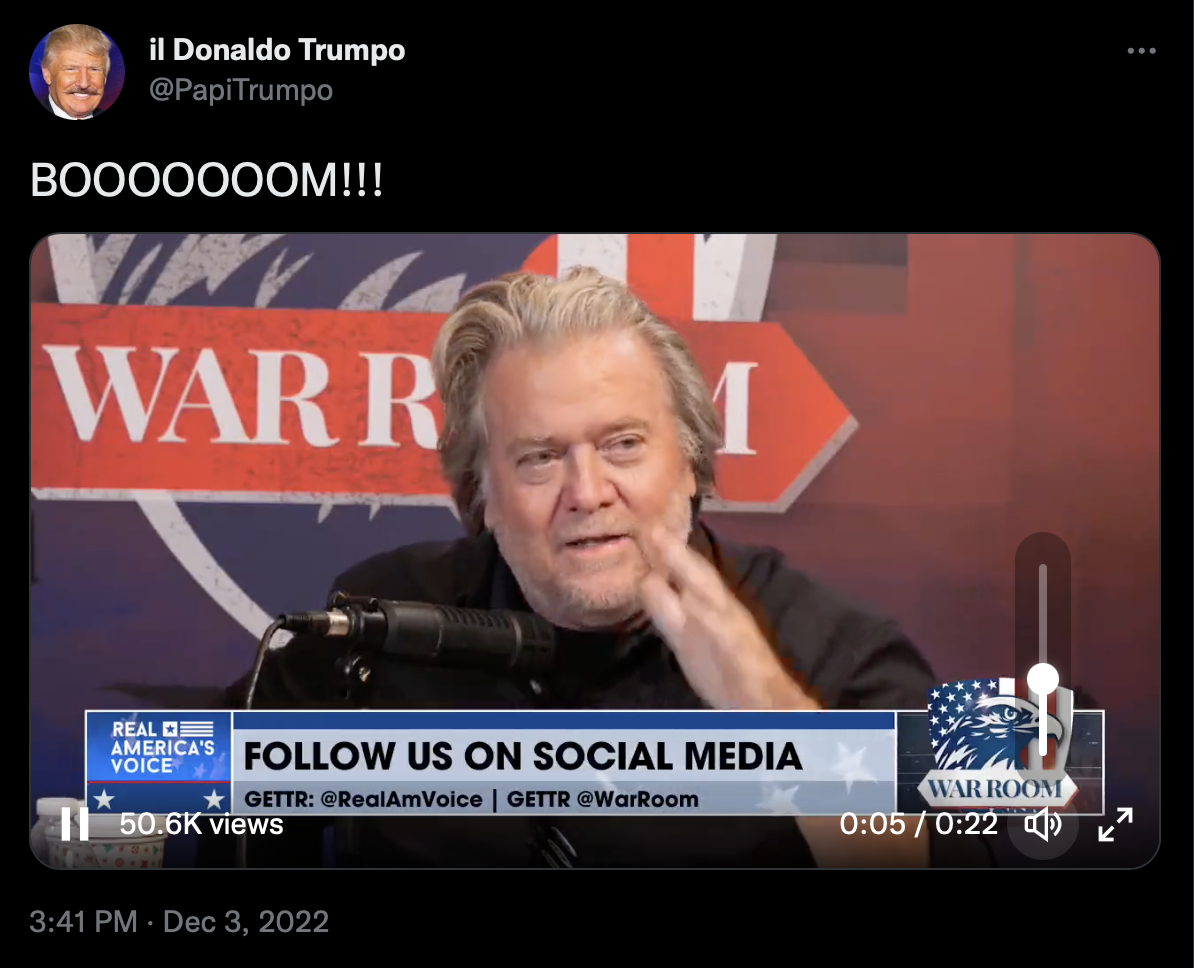Open the il Donaldo Trumpo display name
Viewport: 1194px width, 968px height.
pyautogui.click(x=277, y=50)
